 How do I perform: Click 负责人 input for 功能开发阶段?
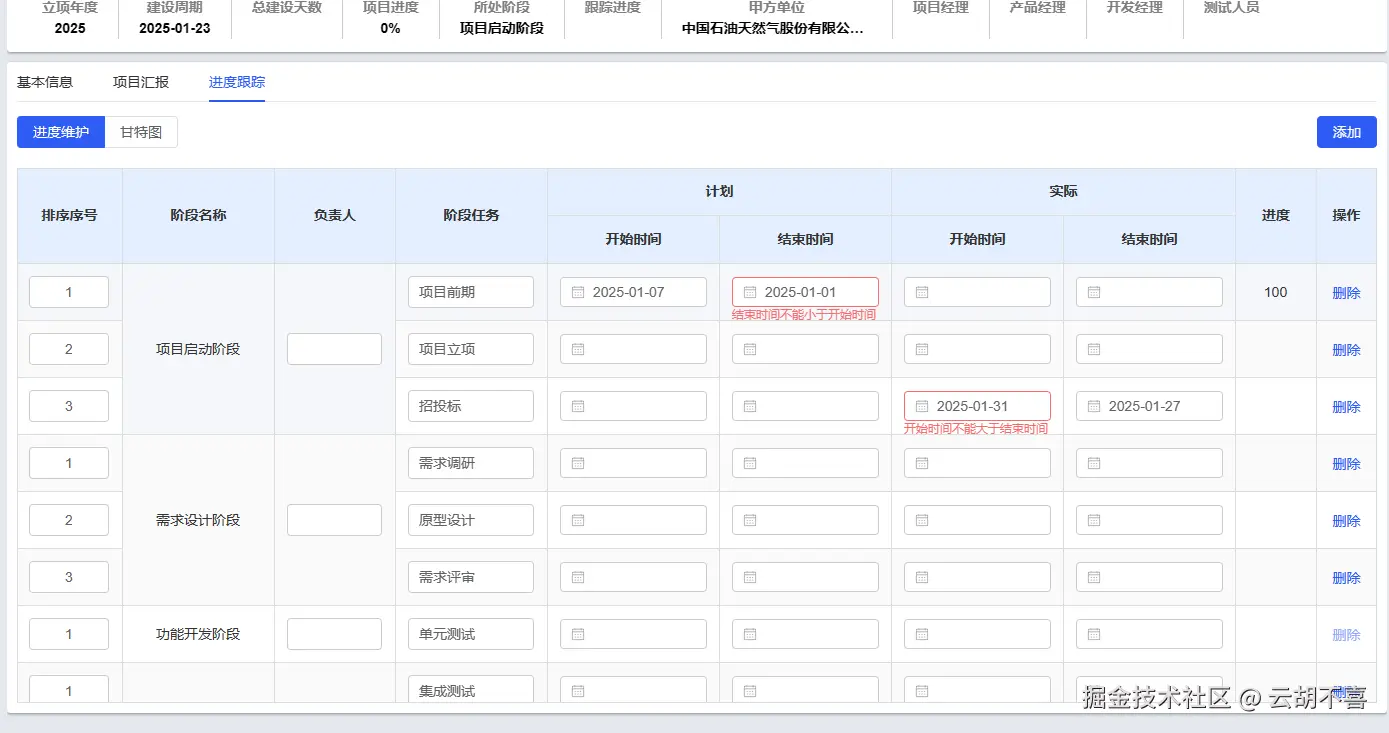(x=334, y=634)
